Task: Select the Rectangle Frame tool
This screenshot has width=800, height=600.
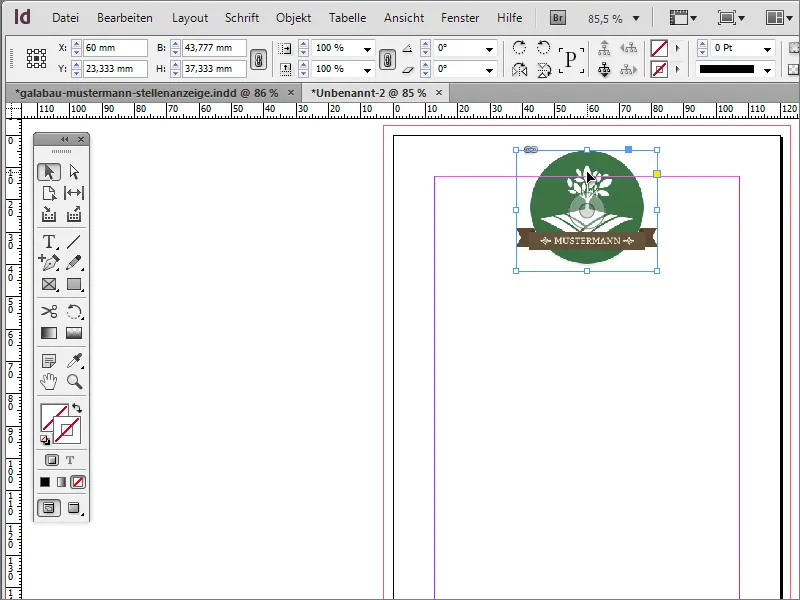Action: [x=49, y=284]
